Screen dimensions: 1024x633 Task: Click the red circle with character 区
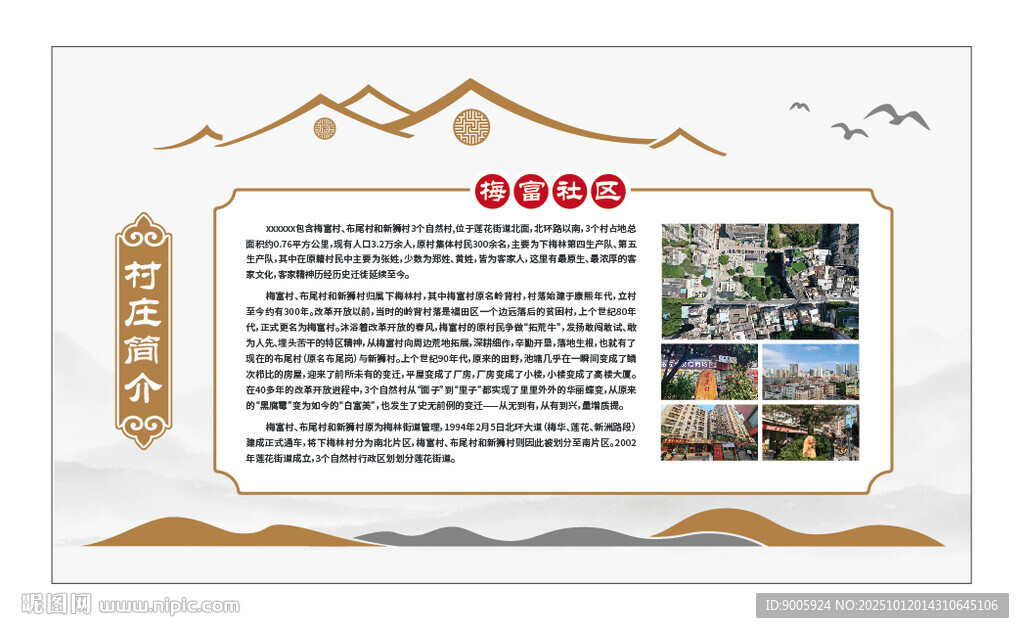tap(607, 191)
